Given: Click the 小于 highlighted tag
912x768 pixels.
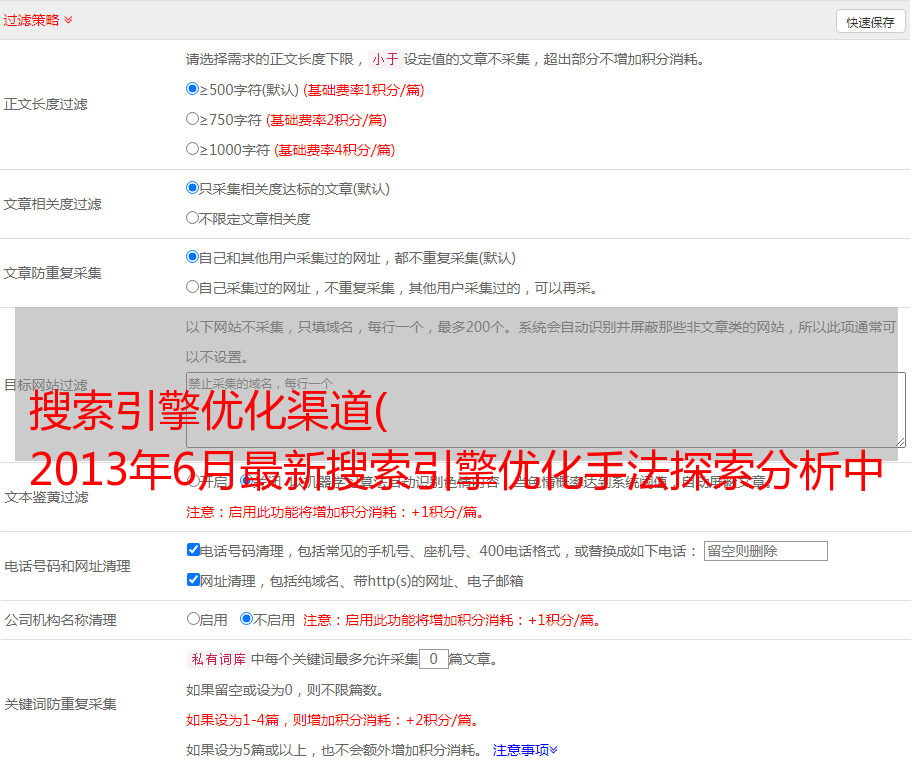Looking at the screenshot, I should pos(385,59).
